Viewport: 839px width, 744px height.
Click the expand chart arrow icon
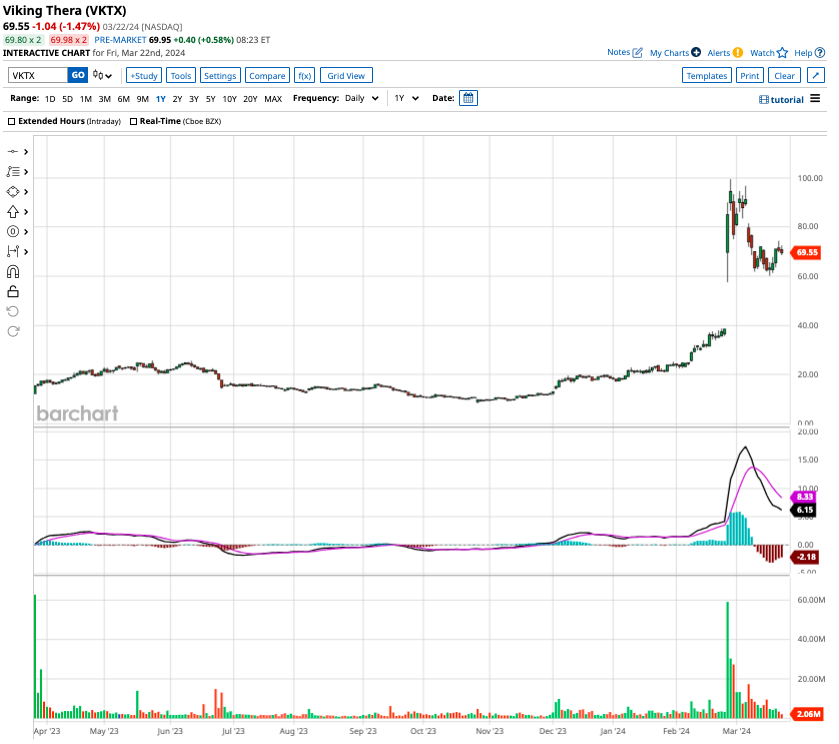816,75
